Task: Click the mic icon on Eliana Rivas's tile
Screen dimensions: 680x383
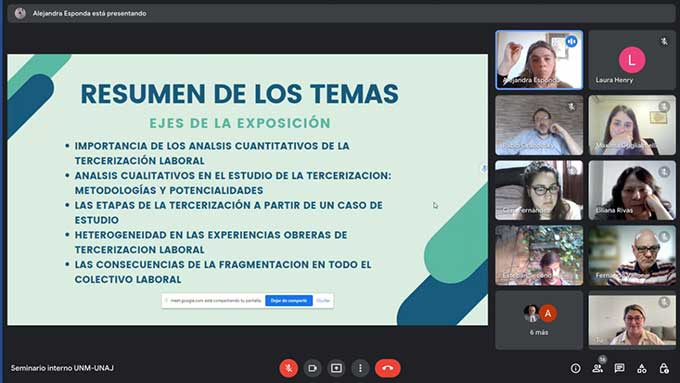Action: pyautogui.click(x=664, y=172)
